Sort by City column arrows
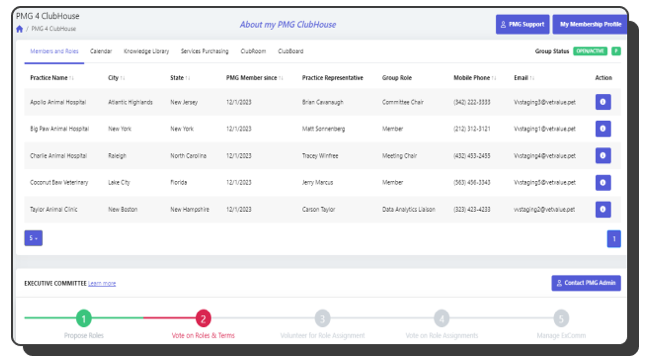Screen dimensions: 649x362 (123, 78)
